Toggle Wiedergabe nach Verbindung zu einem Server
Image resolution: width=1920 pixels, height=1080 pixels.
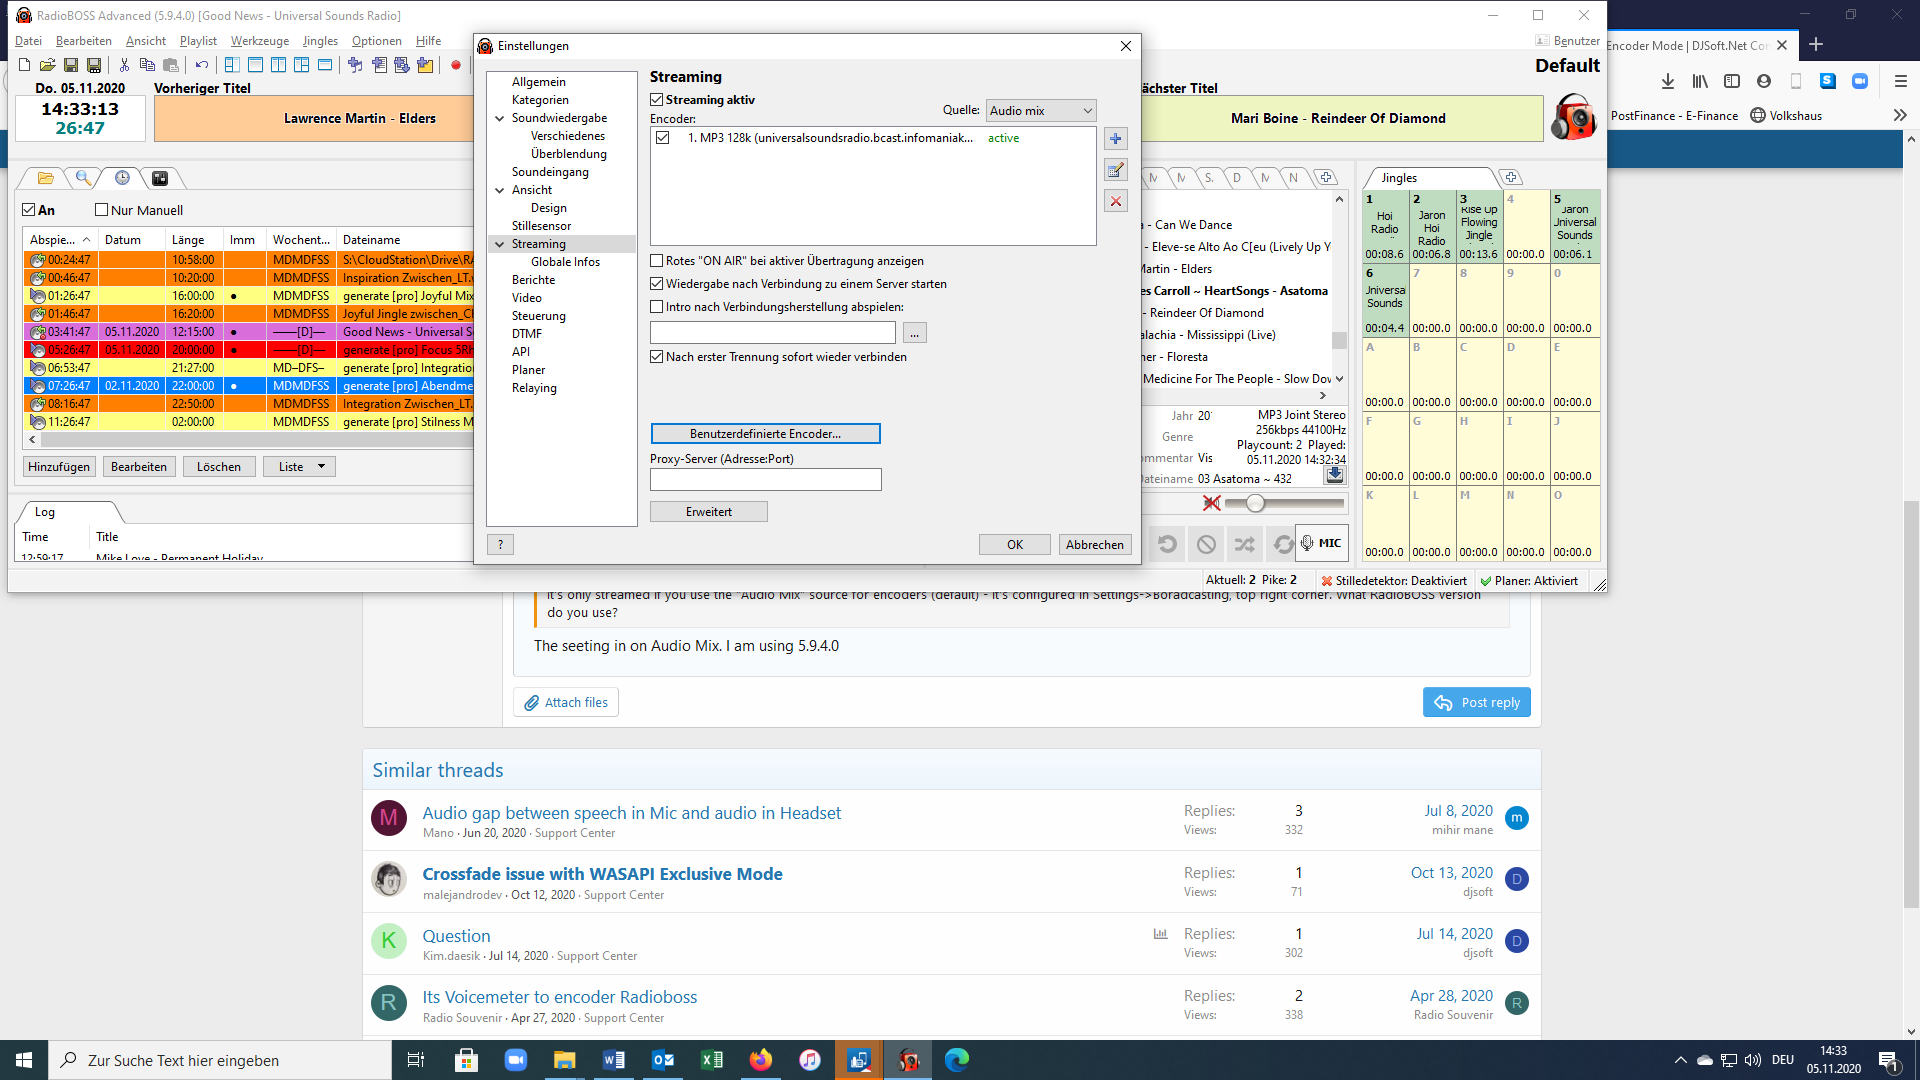click(657, 284)
